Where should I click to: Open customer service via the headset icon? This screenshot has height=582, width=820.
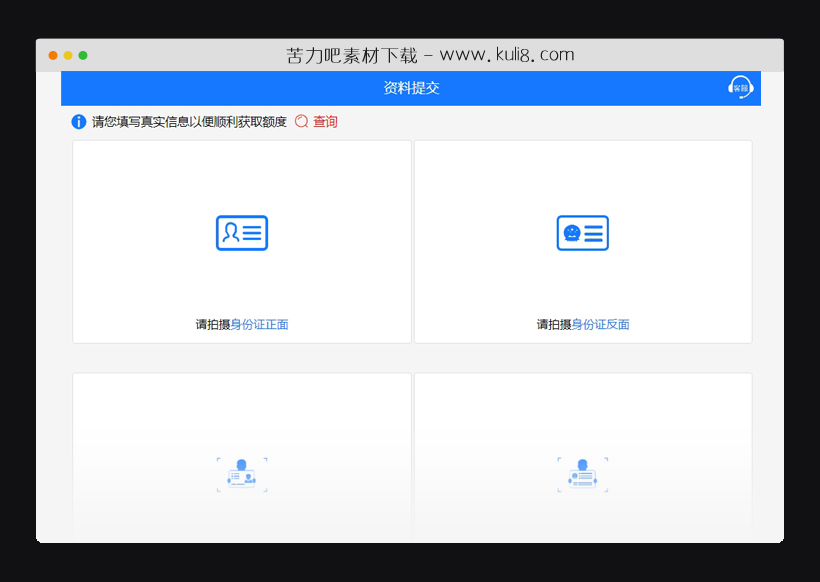tap(741, 89)
